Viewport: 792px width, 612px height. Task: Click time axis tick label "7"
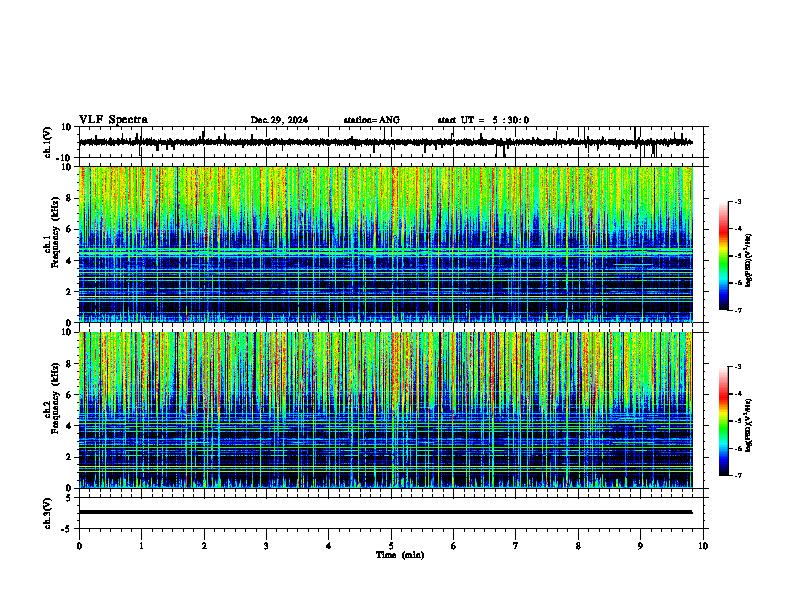click(516, 546)
